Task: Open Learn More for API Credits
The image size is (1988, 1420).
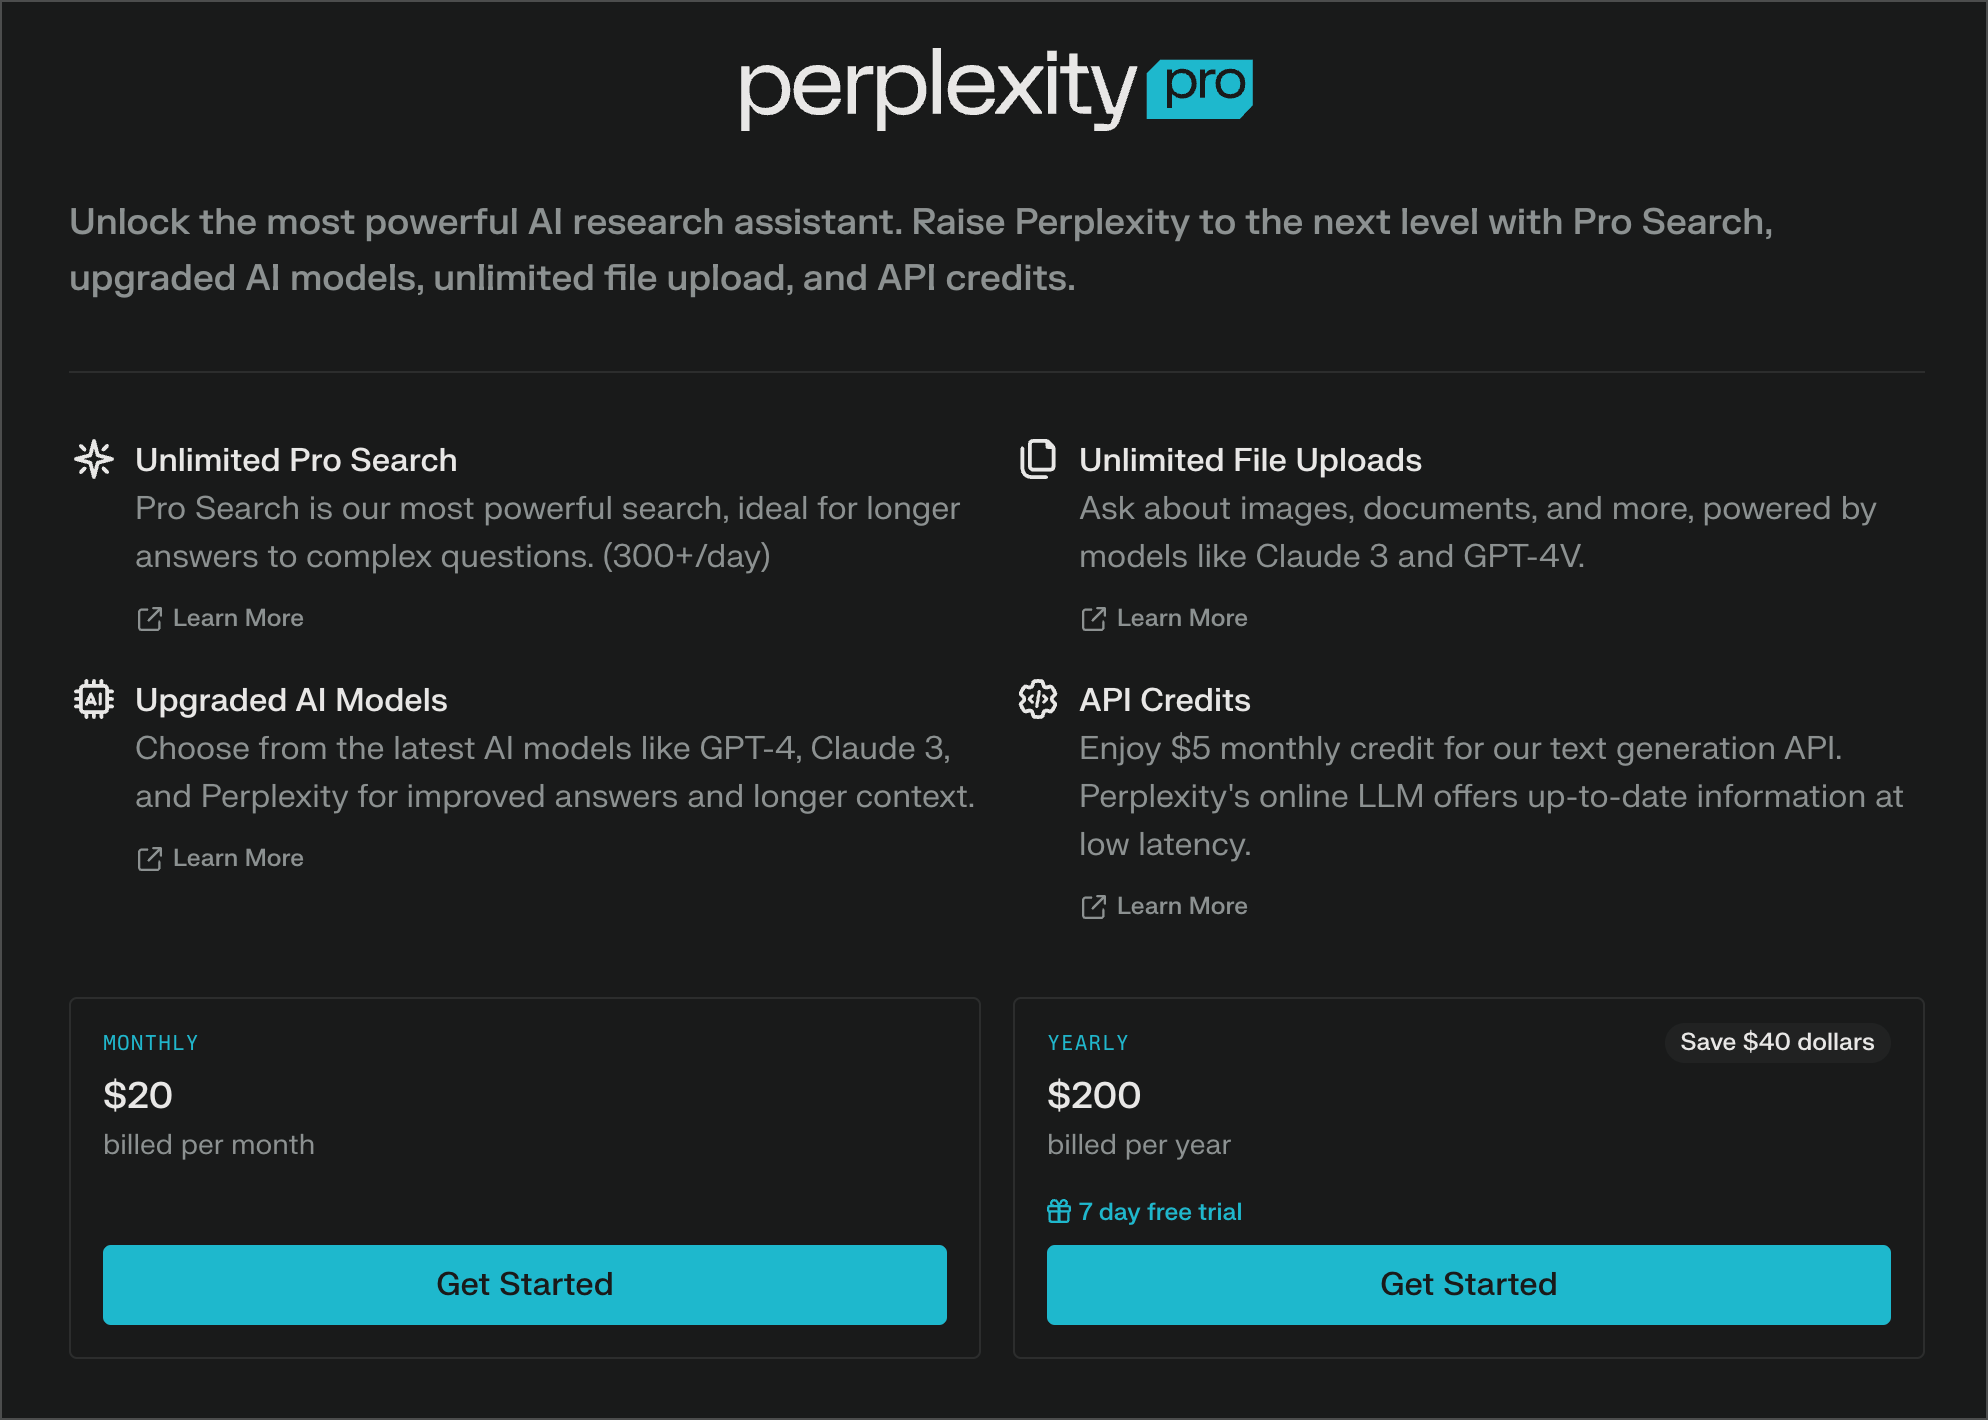Action: (x=1182, y=906)
